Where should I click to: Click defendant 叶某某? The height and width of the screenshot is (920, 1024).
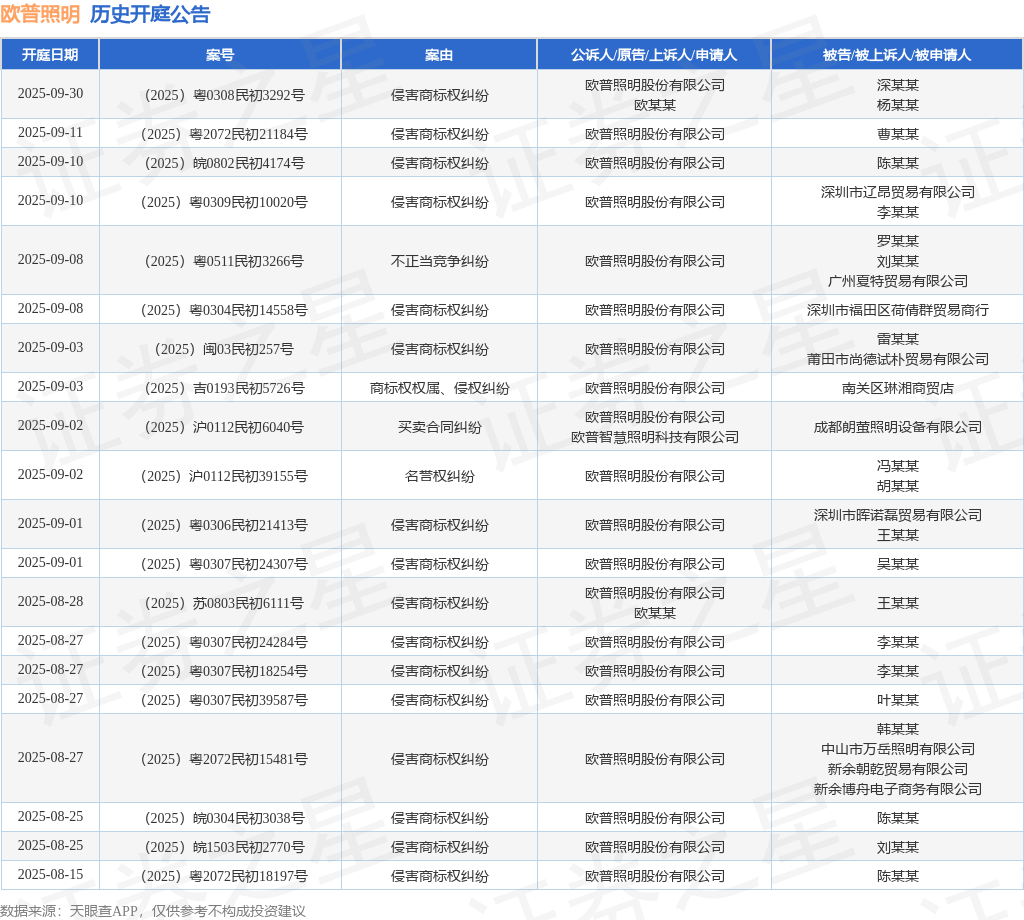tap(897, 700)
